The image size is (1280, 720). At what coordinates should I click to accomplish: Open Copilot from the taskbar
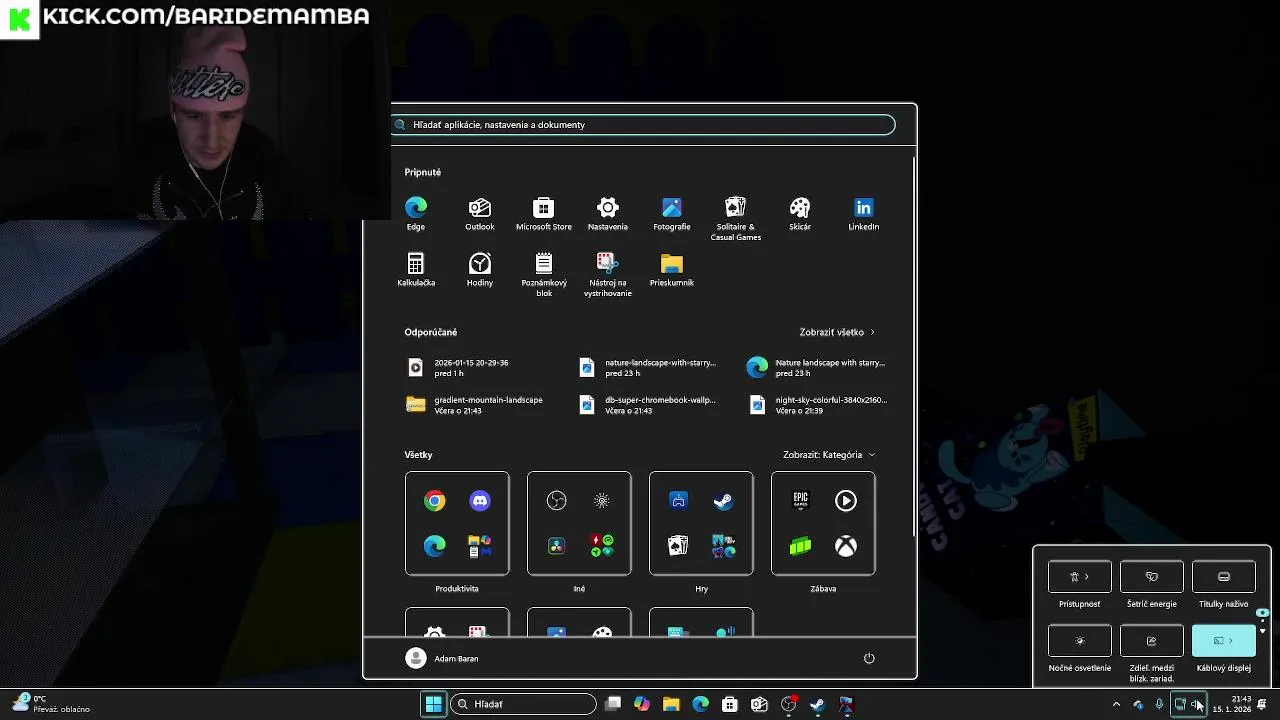(642, 704)
